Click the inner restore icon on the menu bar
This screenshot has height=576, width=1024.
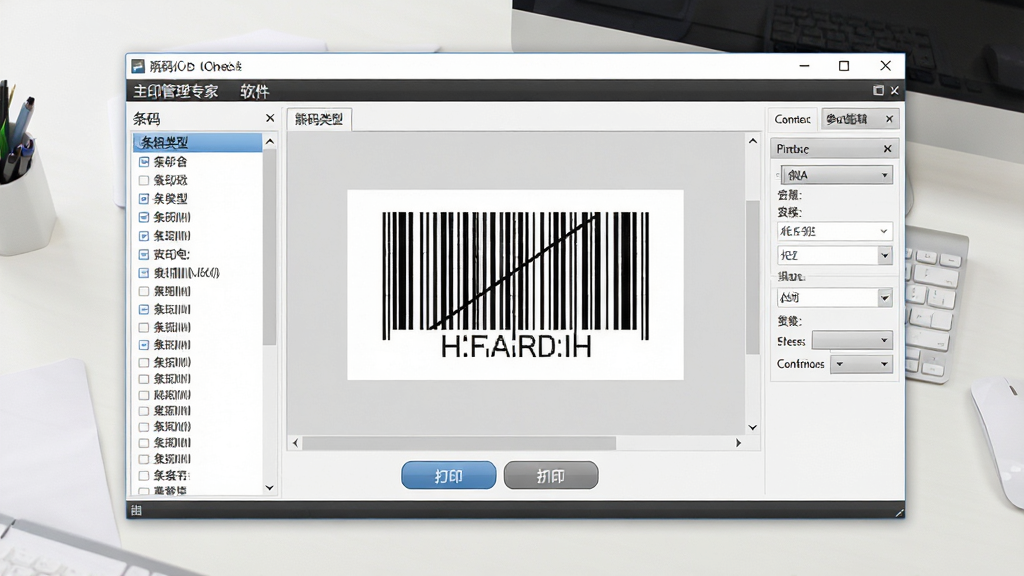[878, 90]
